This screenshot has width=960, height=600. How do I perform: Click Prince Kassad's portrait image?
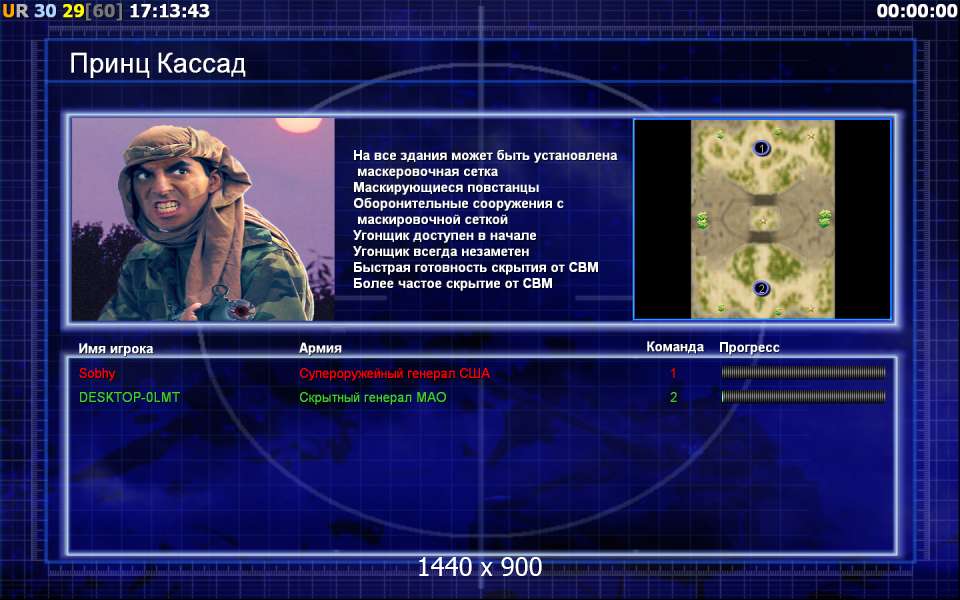[x=203, y=219]
